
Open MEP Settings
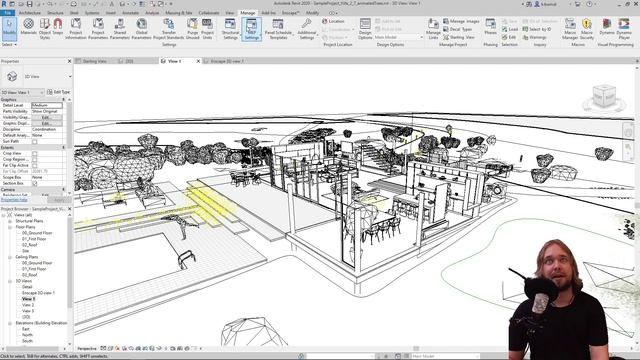point(251,29)
